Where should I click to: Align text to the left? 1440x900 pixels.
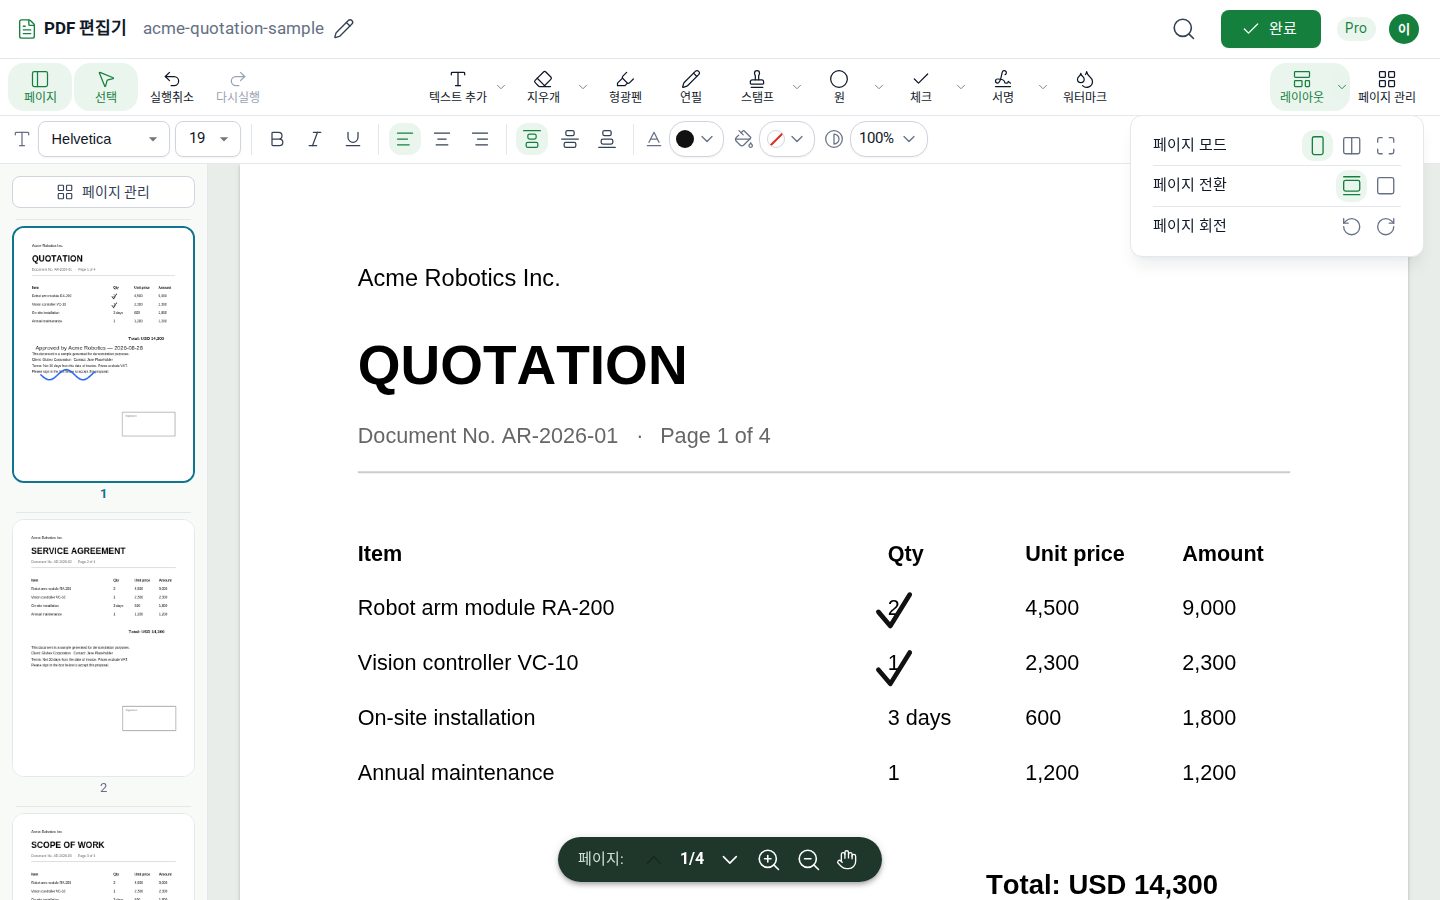404,139
